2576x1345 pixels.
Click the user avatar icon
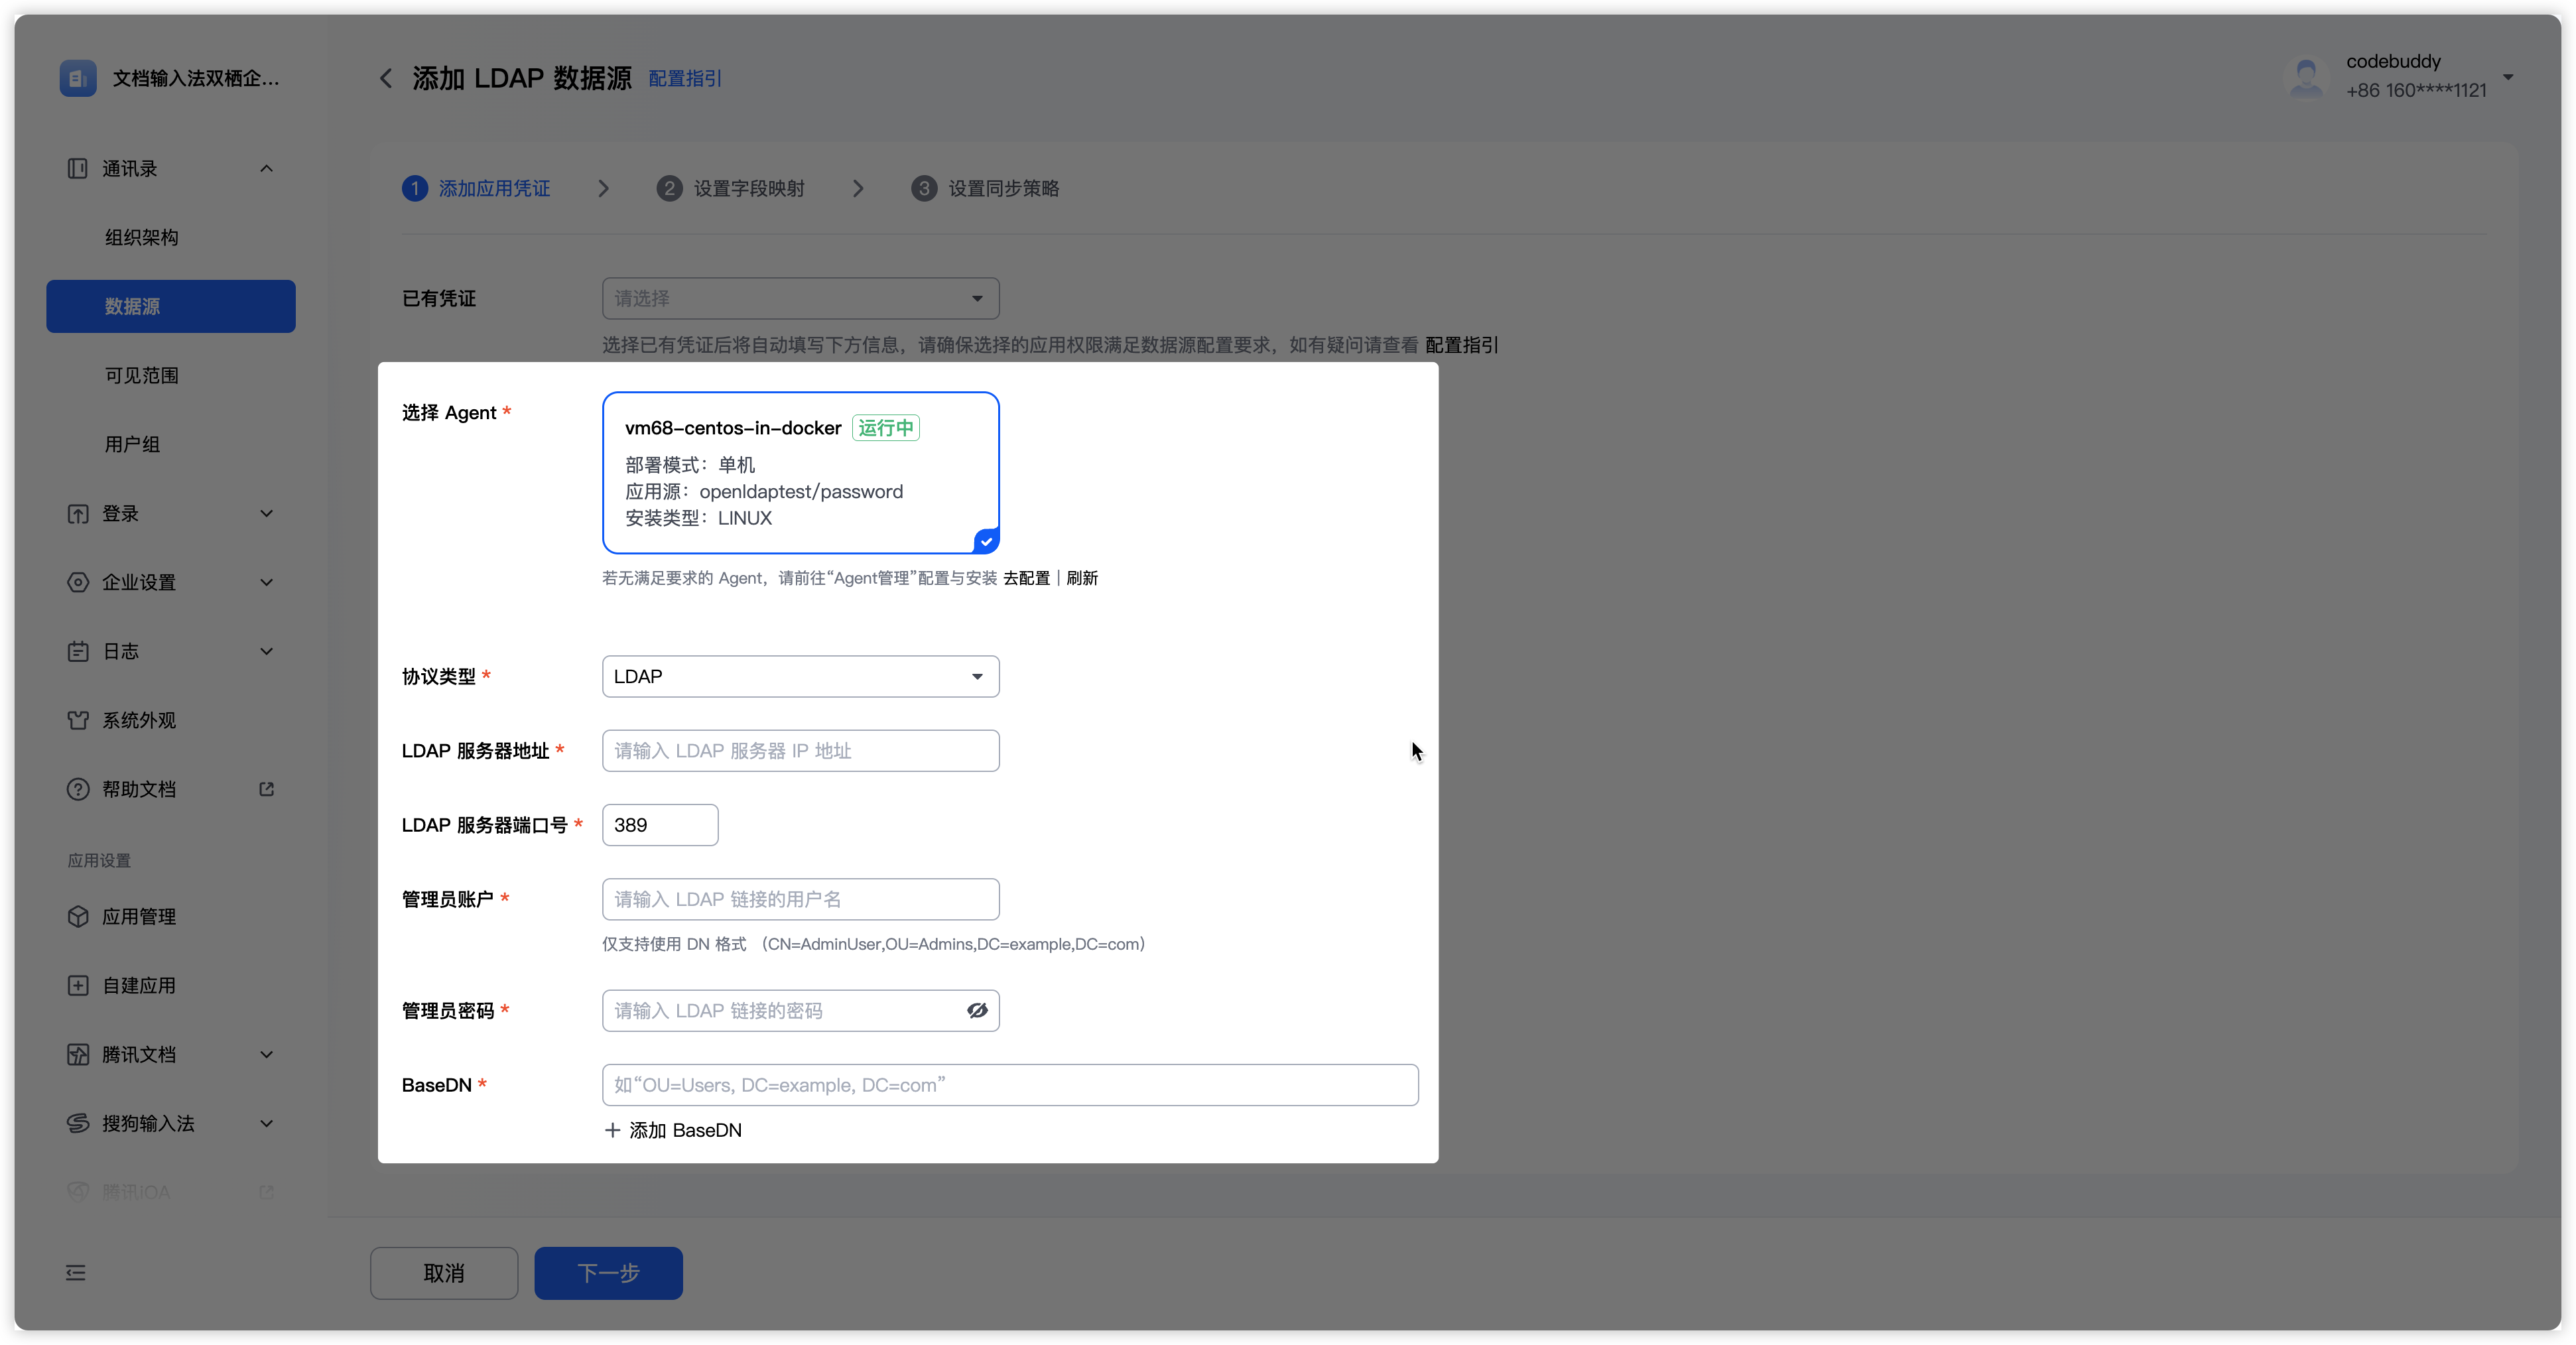click(2306, 77)
